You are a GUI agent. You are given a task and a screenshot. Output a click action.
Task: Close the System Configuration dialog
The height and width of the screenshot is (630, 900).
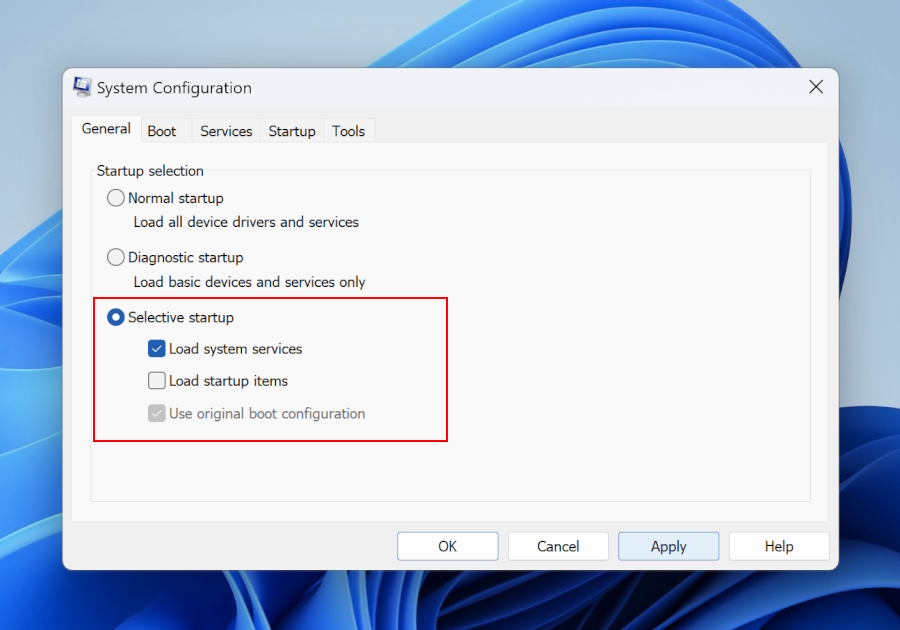816,87
